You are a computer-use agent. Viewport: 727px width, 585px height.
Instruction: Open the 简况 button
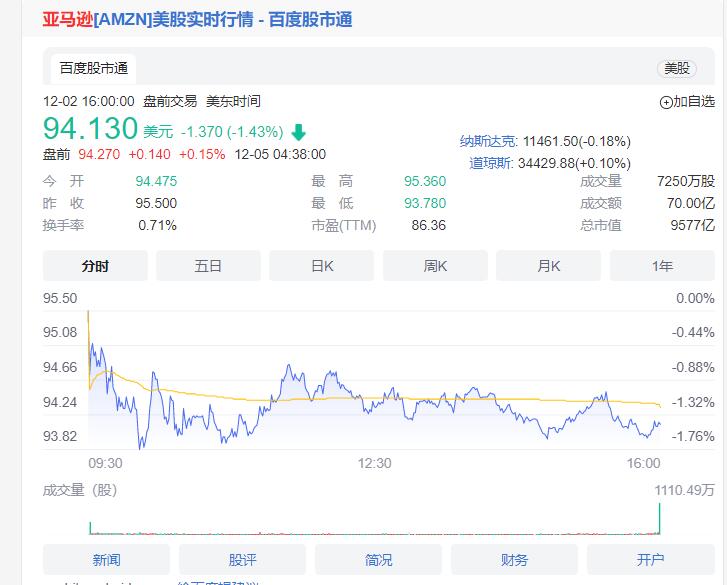378,560
